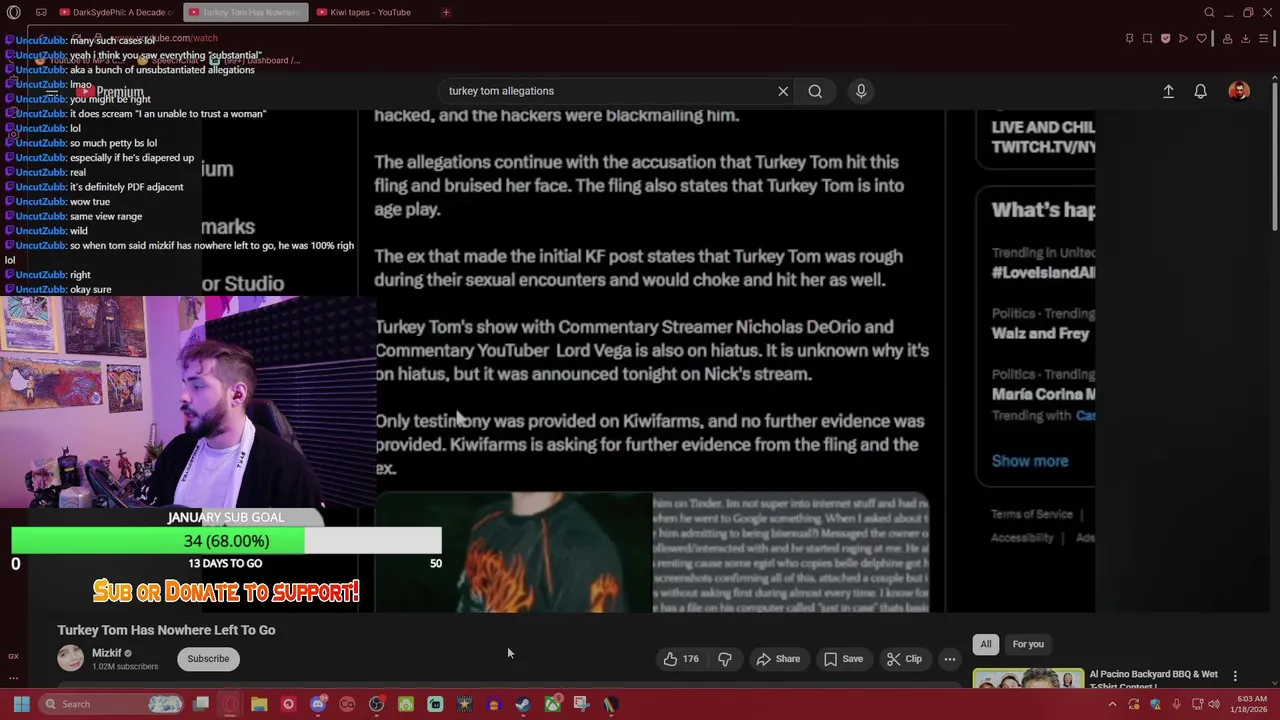Subscribe to the Mizkif channel
The image size is (1280, 720).
[208, 658]
